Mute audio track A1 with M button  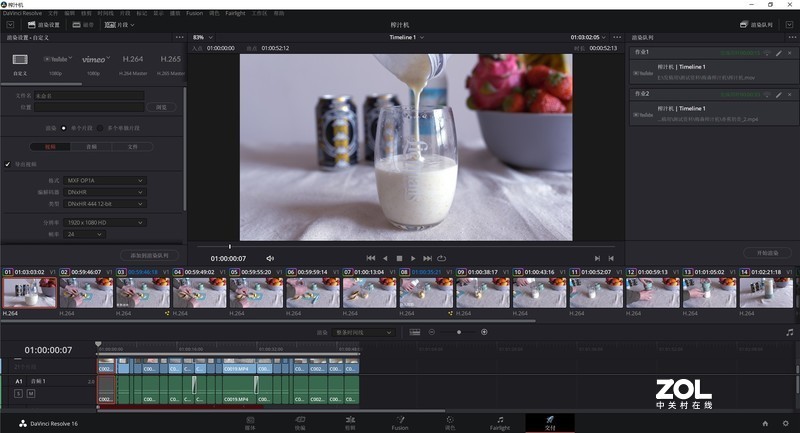(31, 394)
